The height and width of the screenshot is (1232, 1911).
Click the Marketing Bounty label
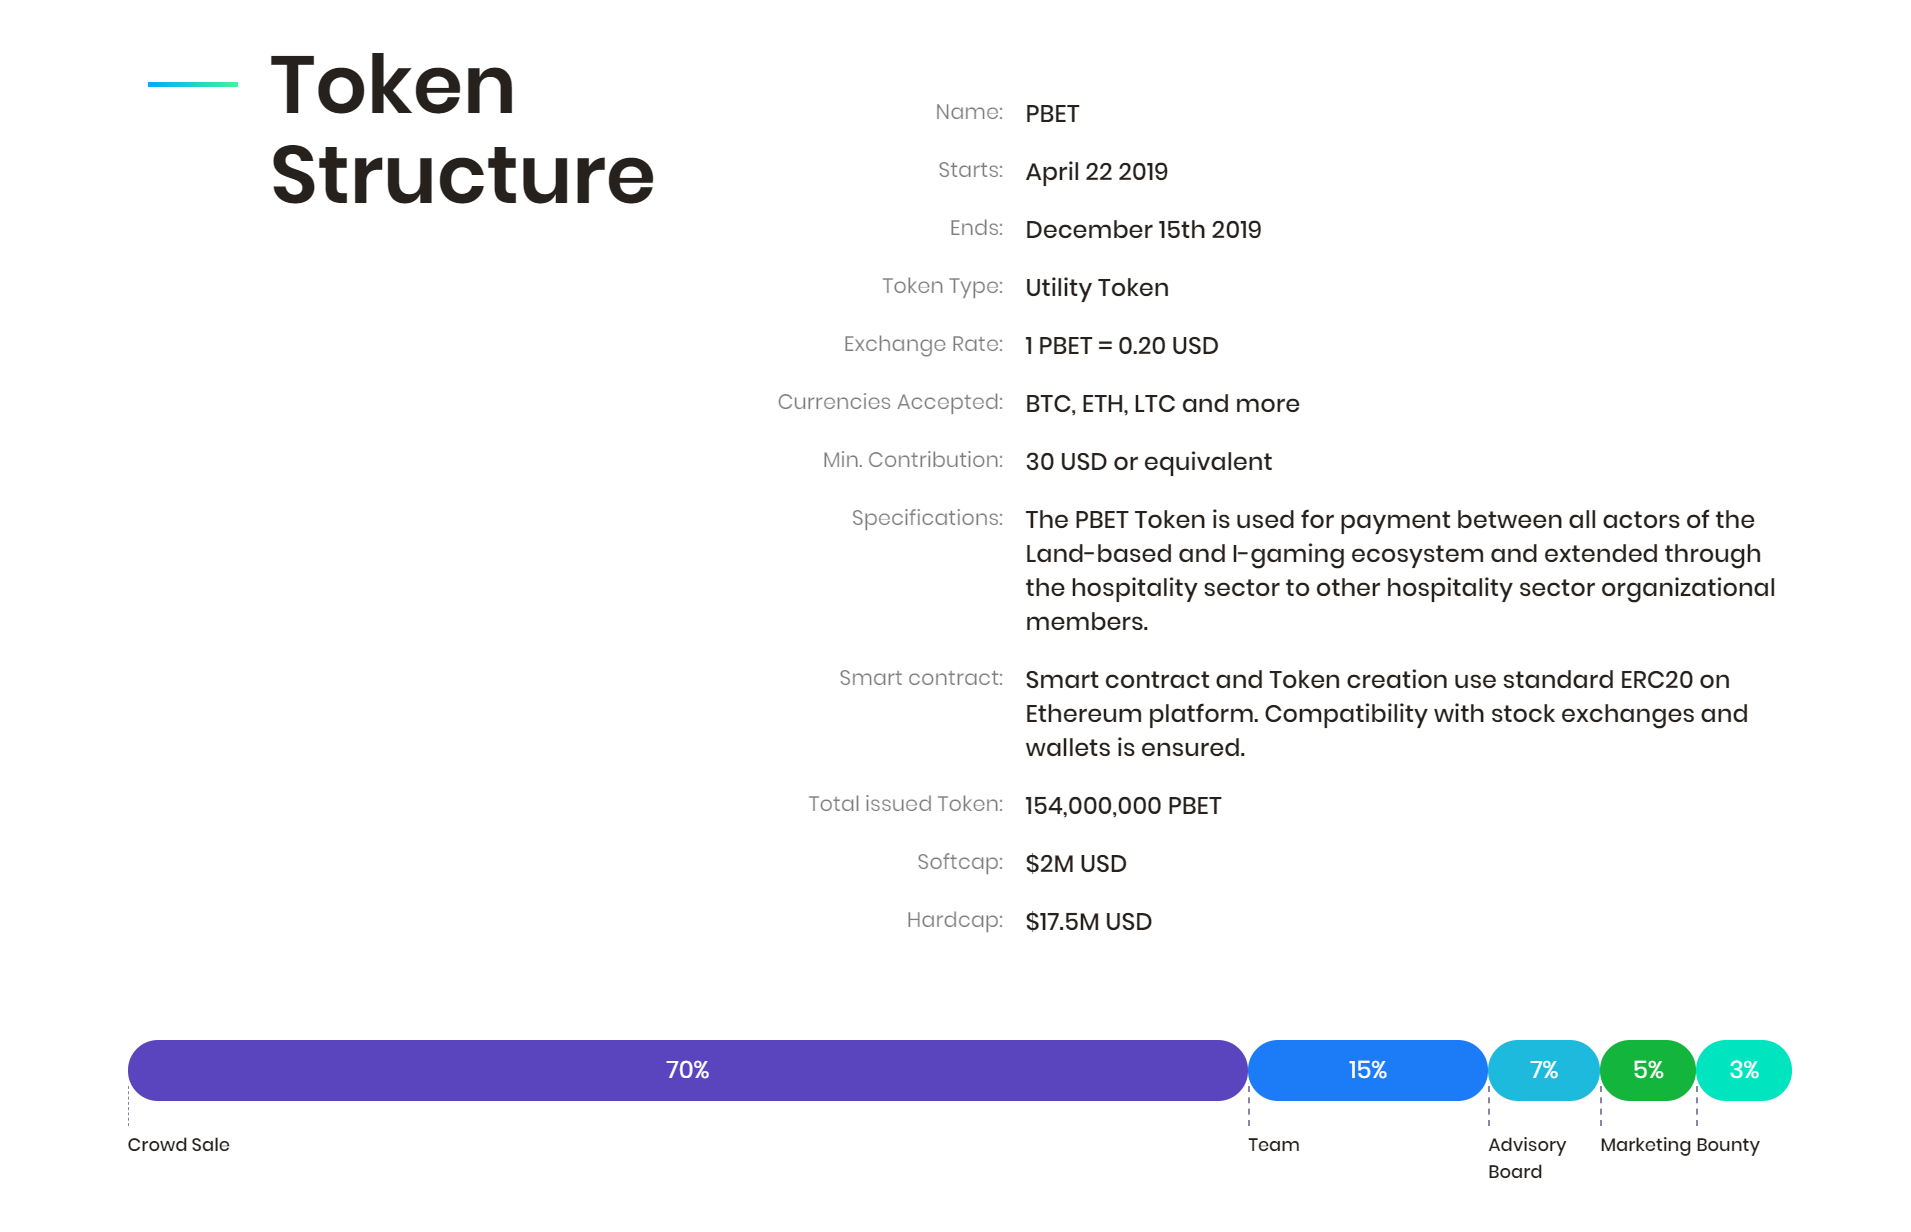coord(1679,1145)
